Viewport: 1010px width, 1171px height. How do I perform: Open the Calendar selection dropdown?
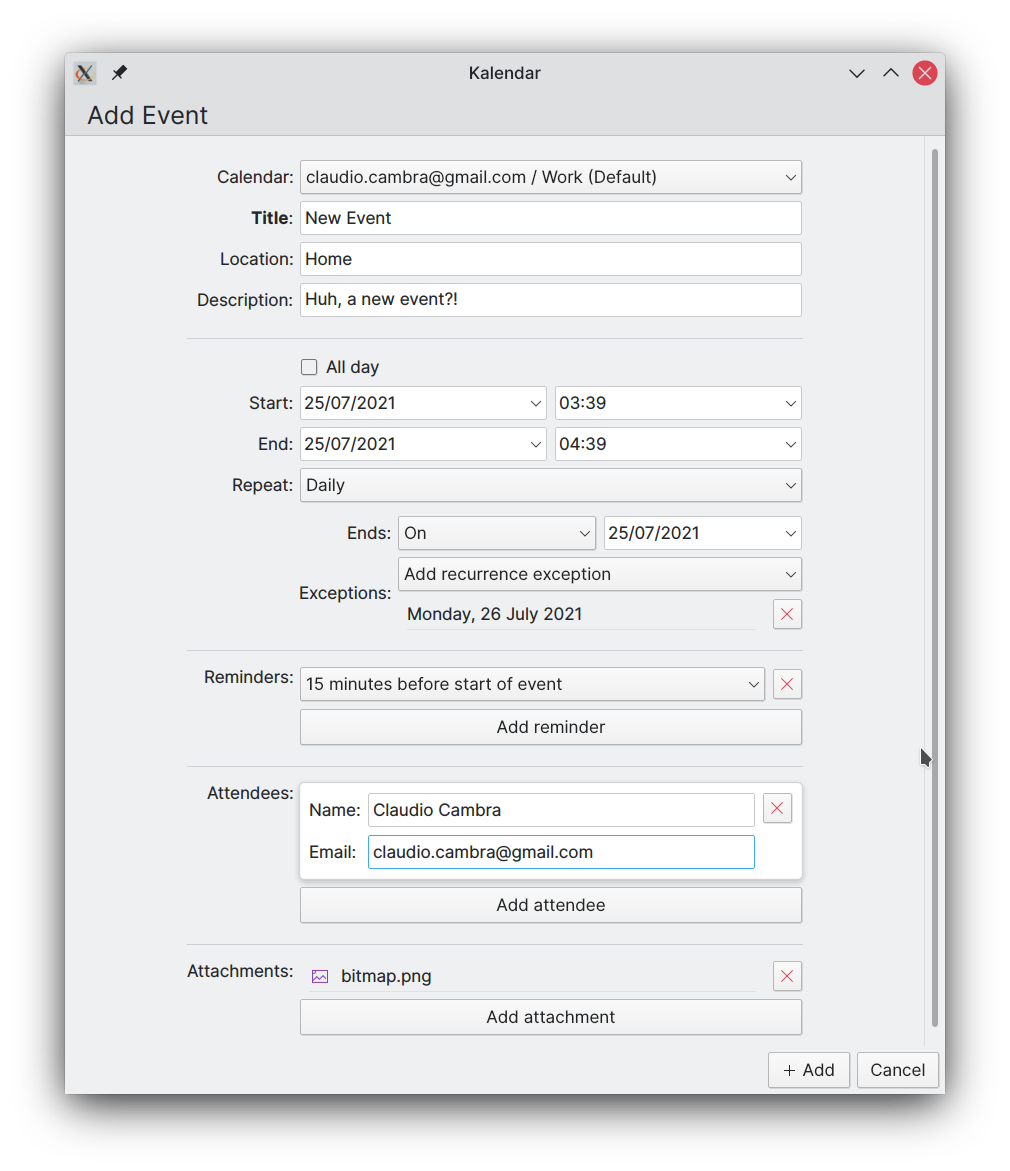[551, 177]
